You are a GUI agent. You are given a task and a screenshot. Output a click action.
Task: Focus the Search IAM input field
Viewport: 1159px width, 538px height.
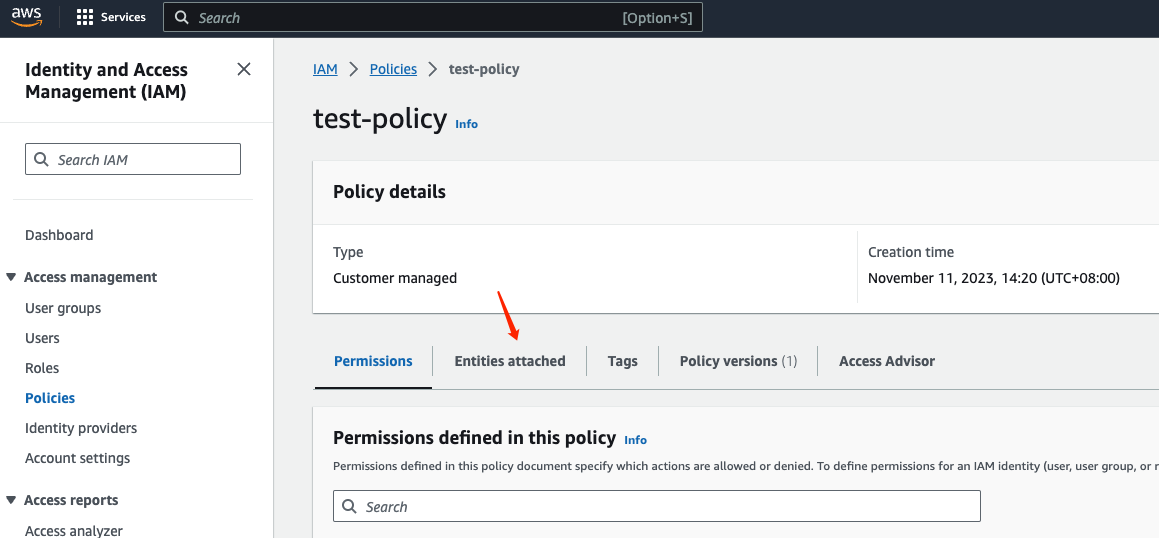(x=133, y=159)
